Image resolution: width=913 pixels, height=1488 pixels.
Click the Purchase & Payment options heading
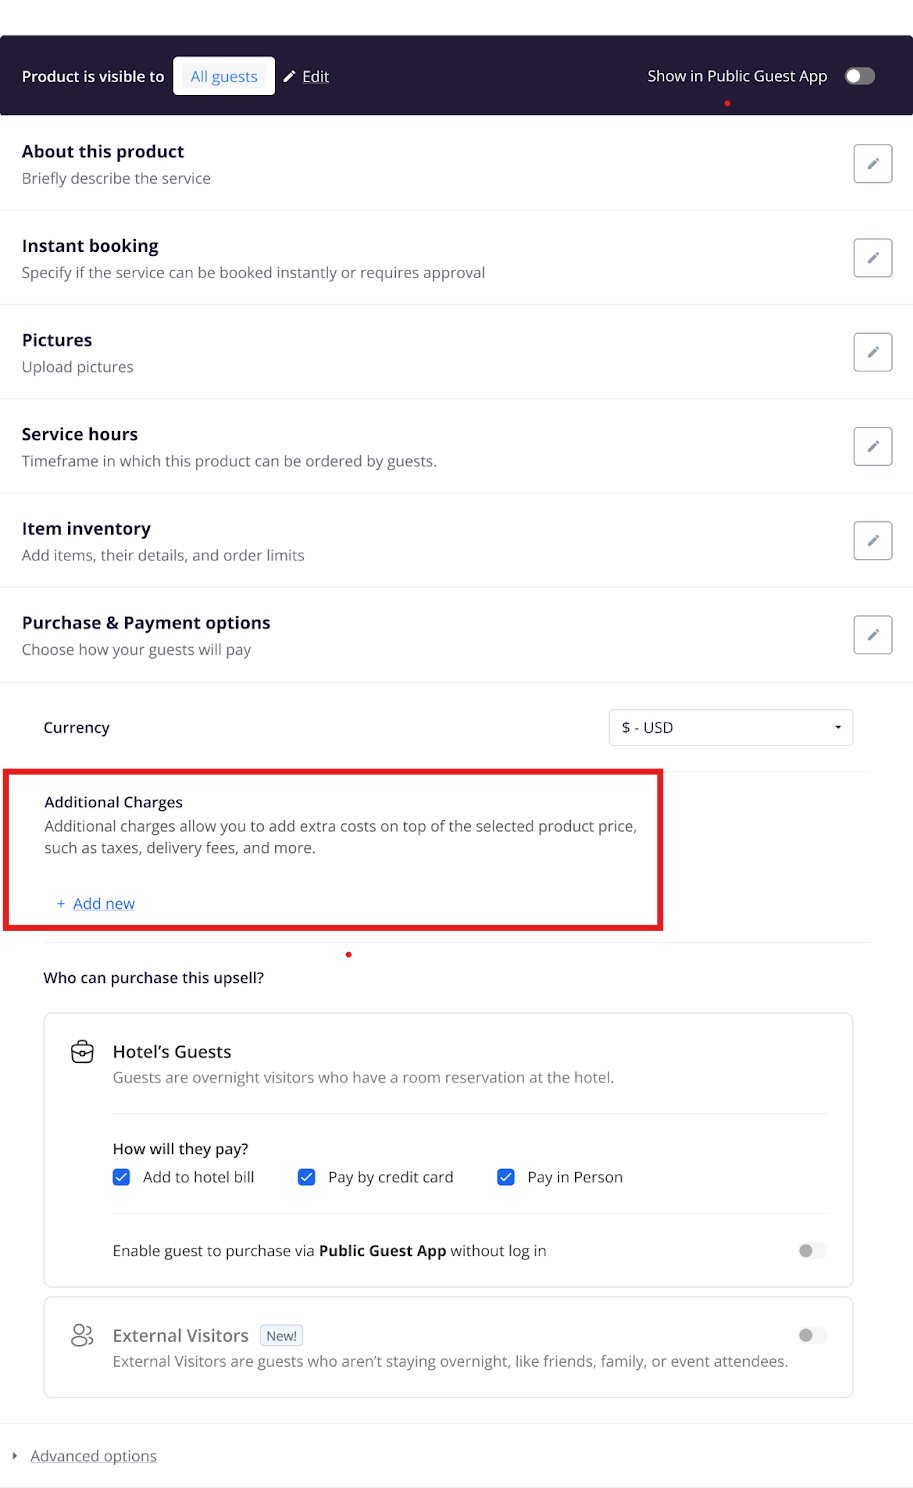tap(146, 623)
